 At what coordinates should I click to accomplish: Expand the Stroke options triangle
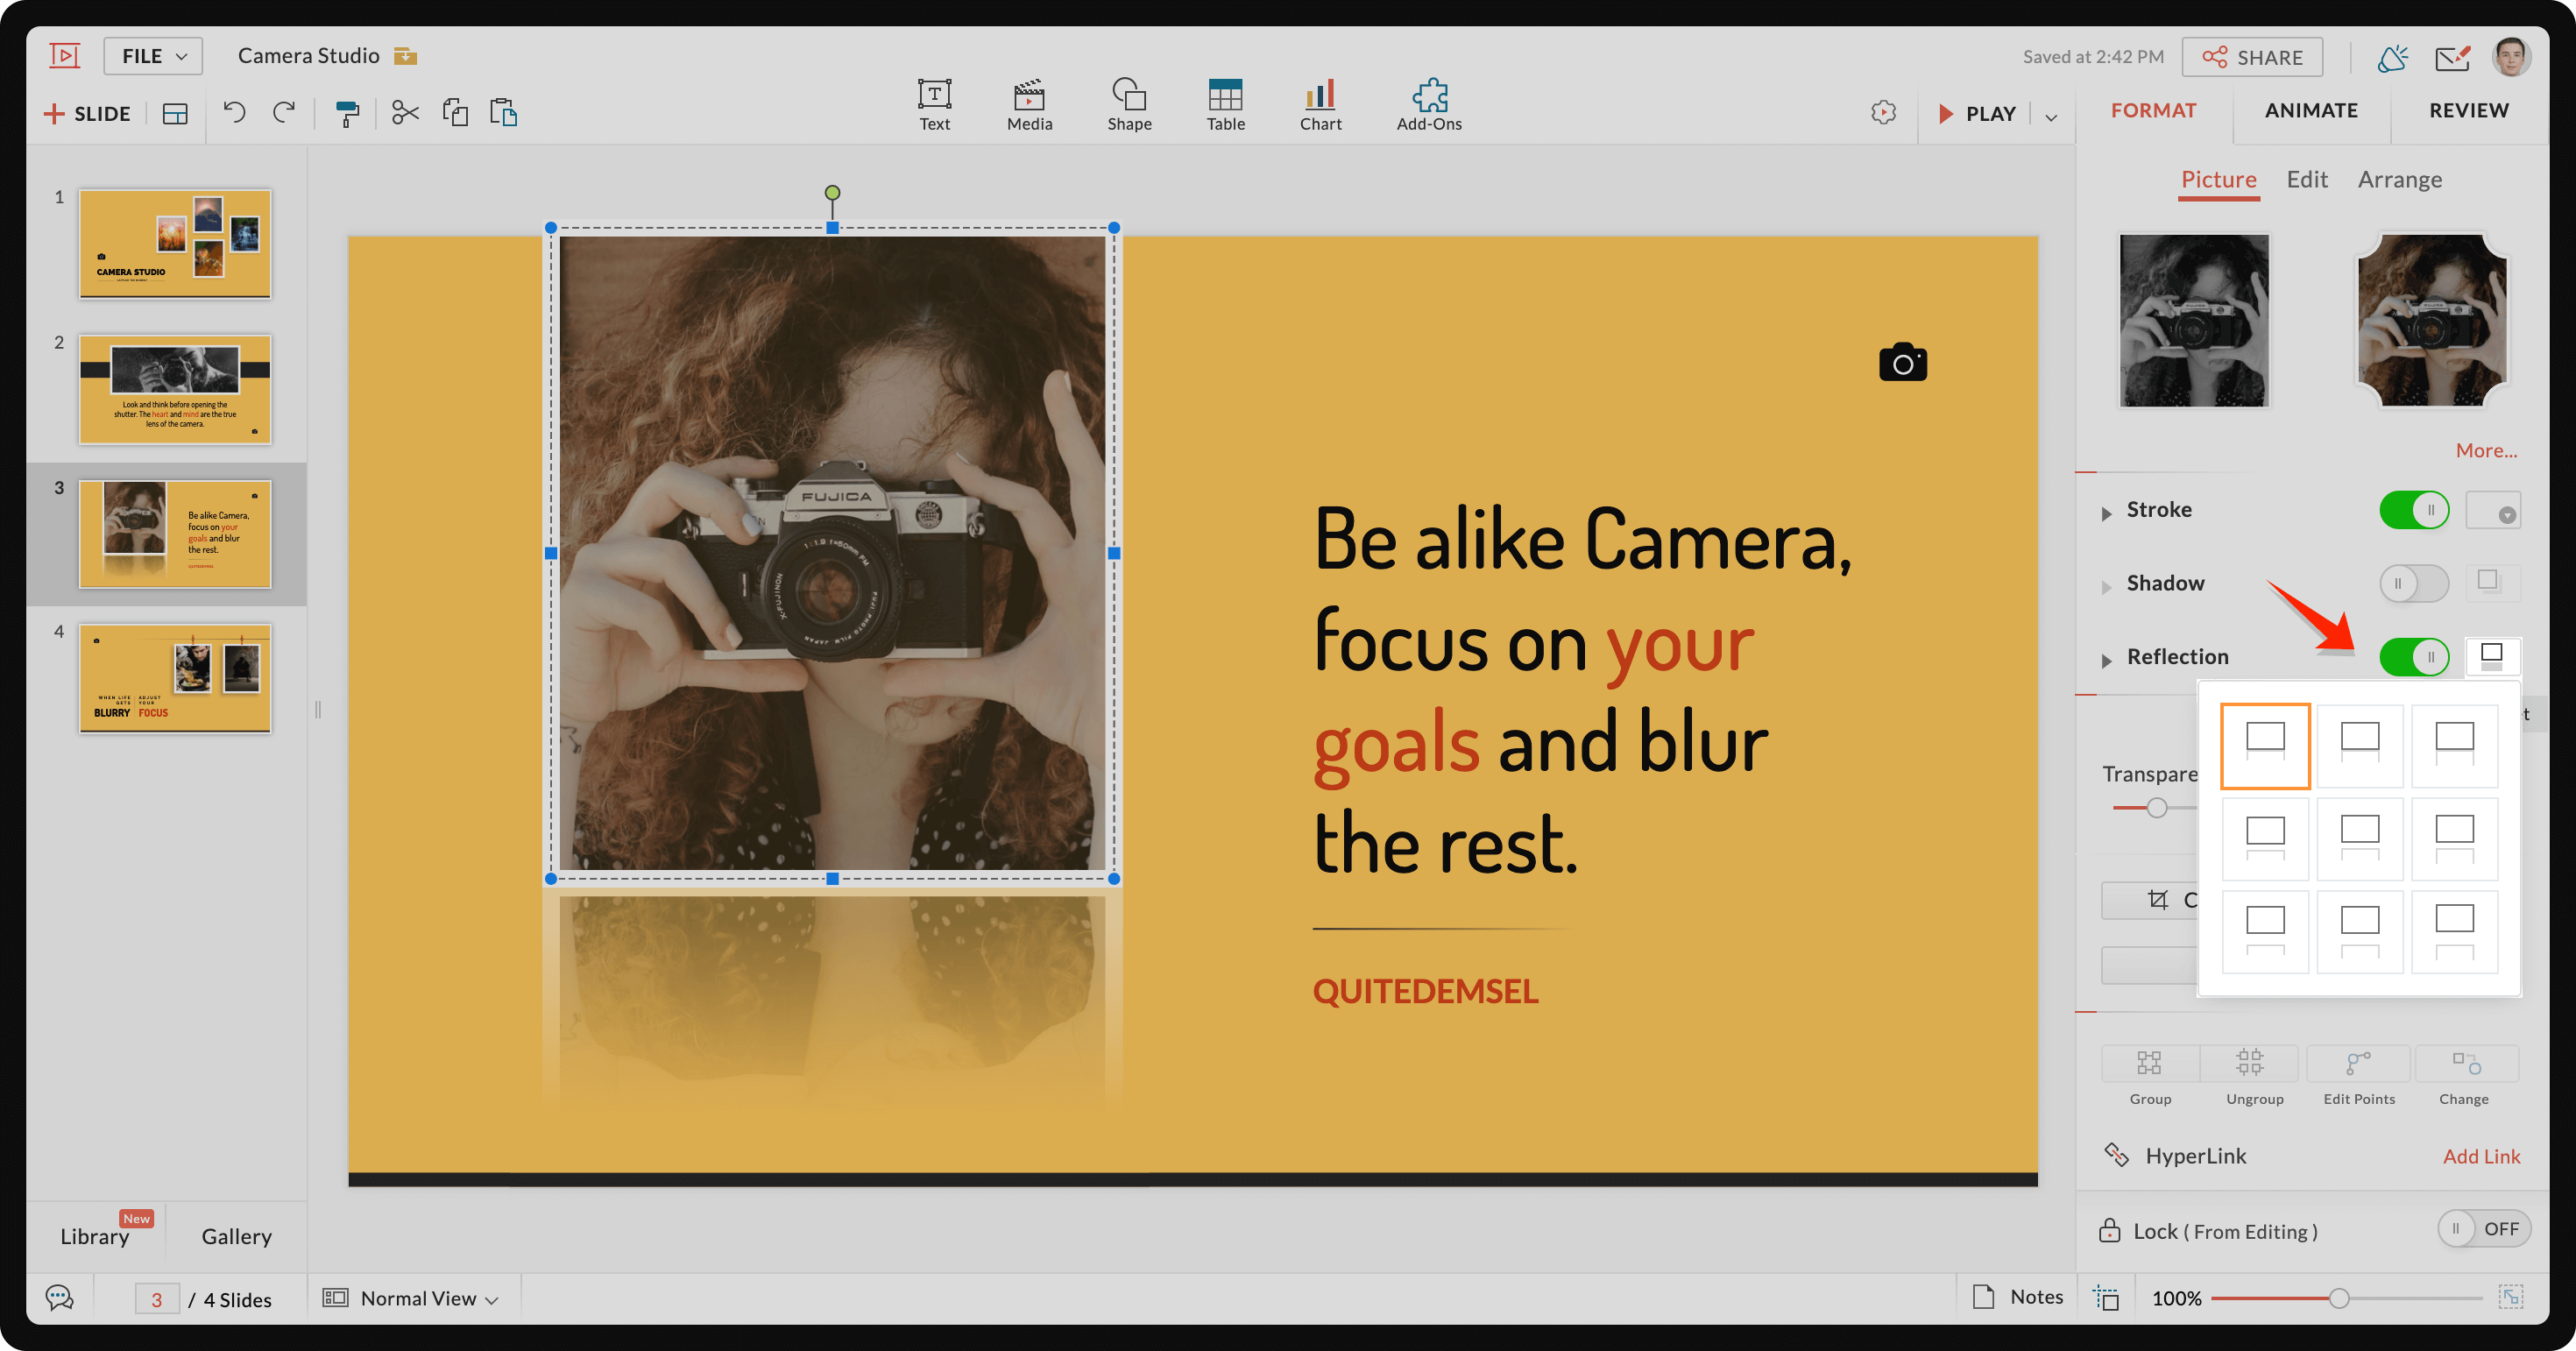pyautogui.click(x=2106, y=513)
